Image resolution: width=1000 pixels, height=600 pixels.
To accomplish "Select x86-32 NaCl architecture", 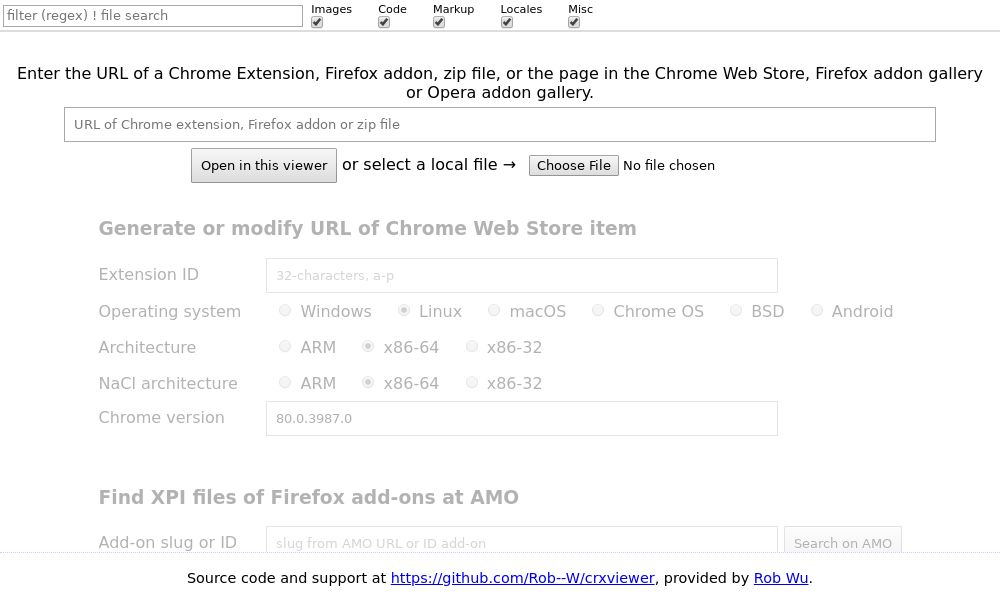I will [471, 382].
